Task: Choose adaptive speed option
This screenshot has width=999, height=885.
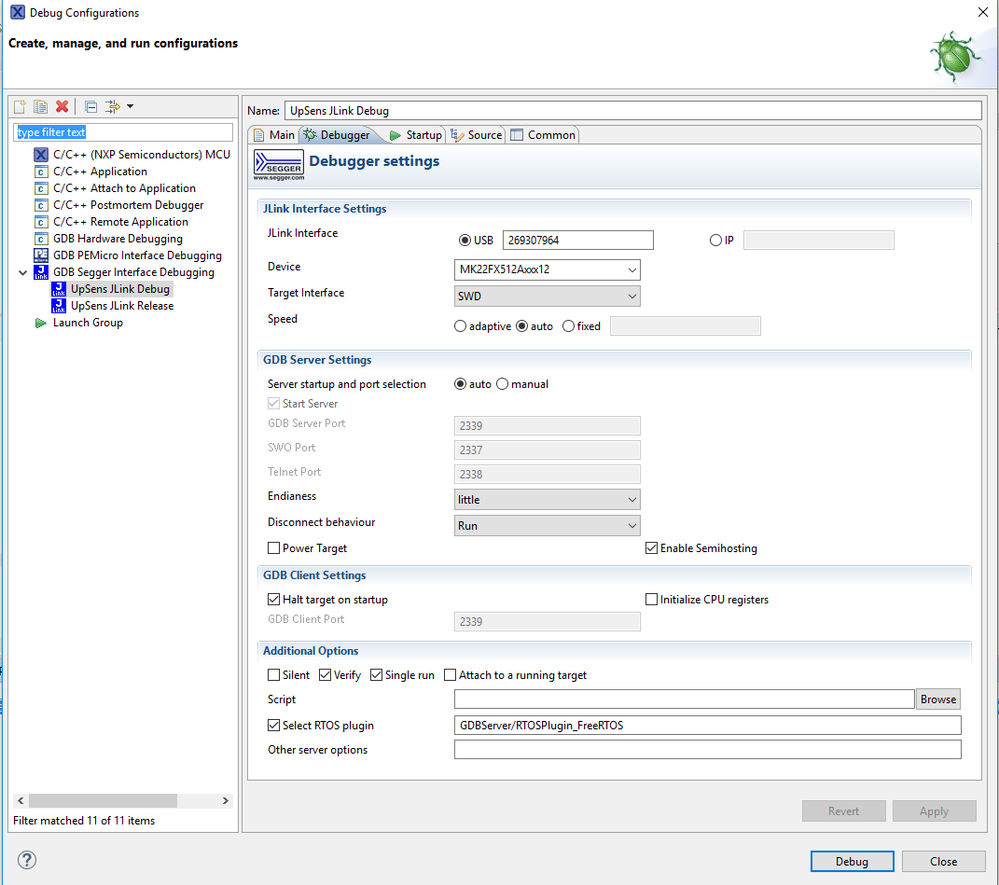Action: pos(460,326)
